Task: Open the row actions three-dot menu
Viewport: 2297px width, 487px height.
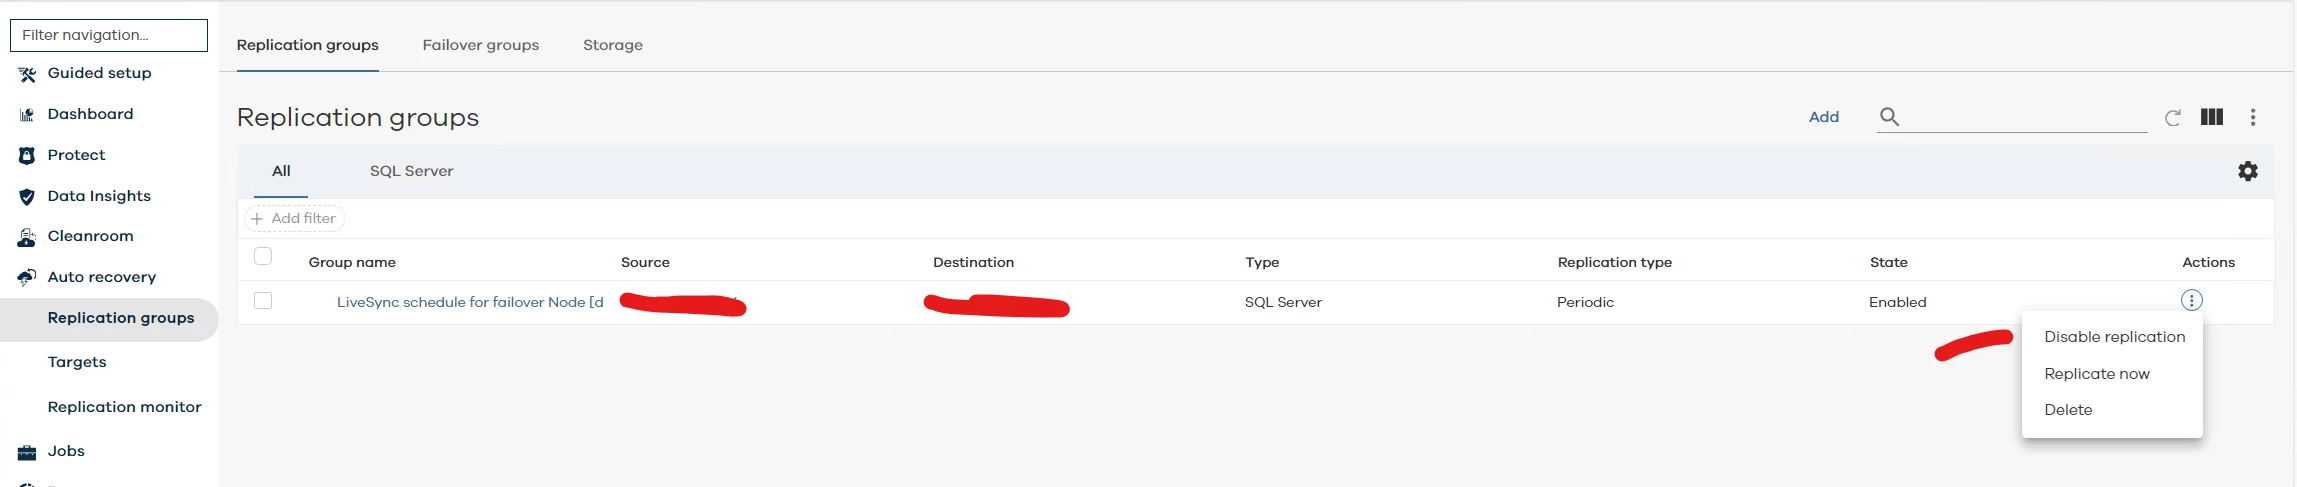Action: [x=2191, y=301]
